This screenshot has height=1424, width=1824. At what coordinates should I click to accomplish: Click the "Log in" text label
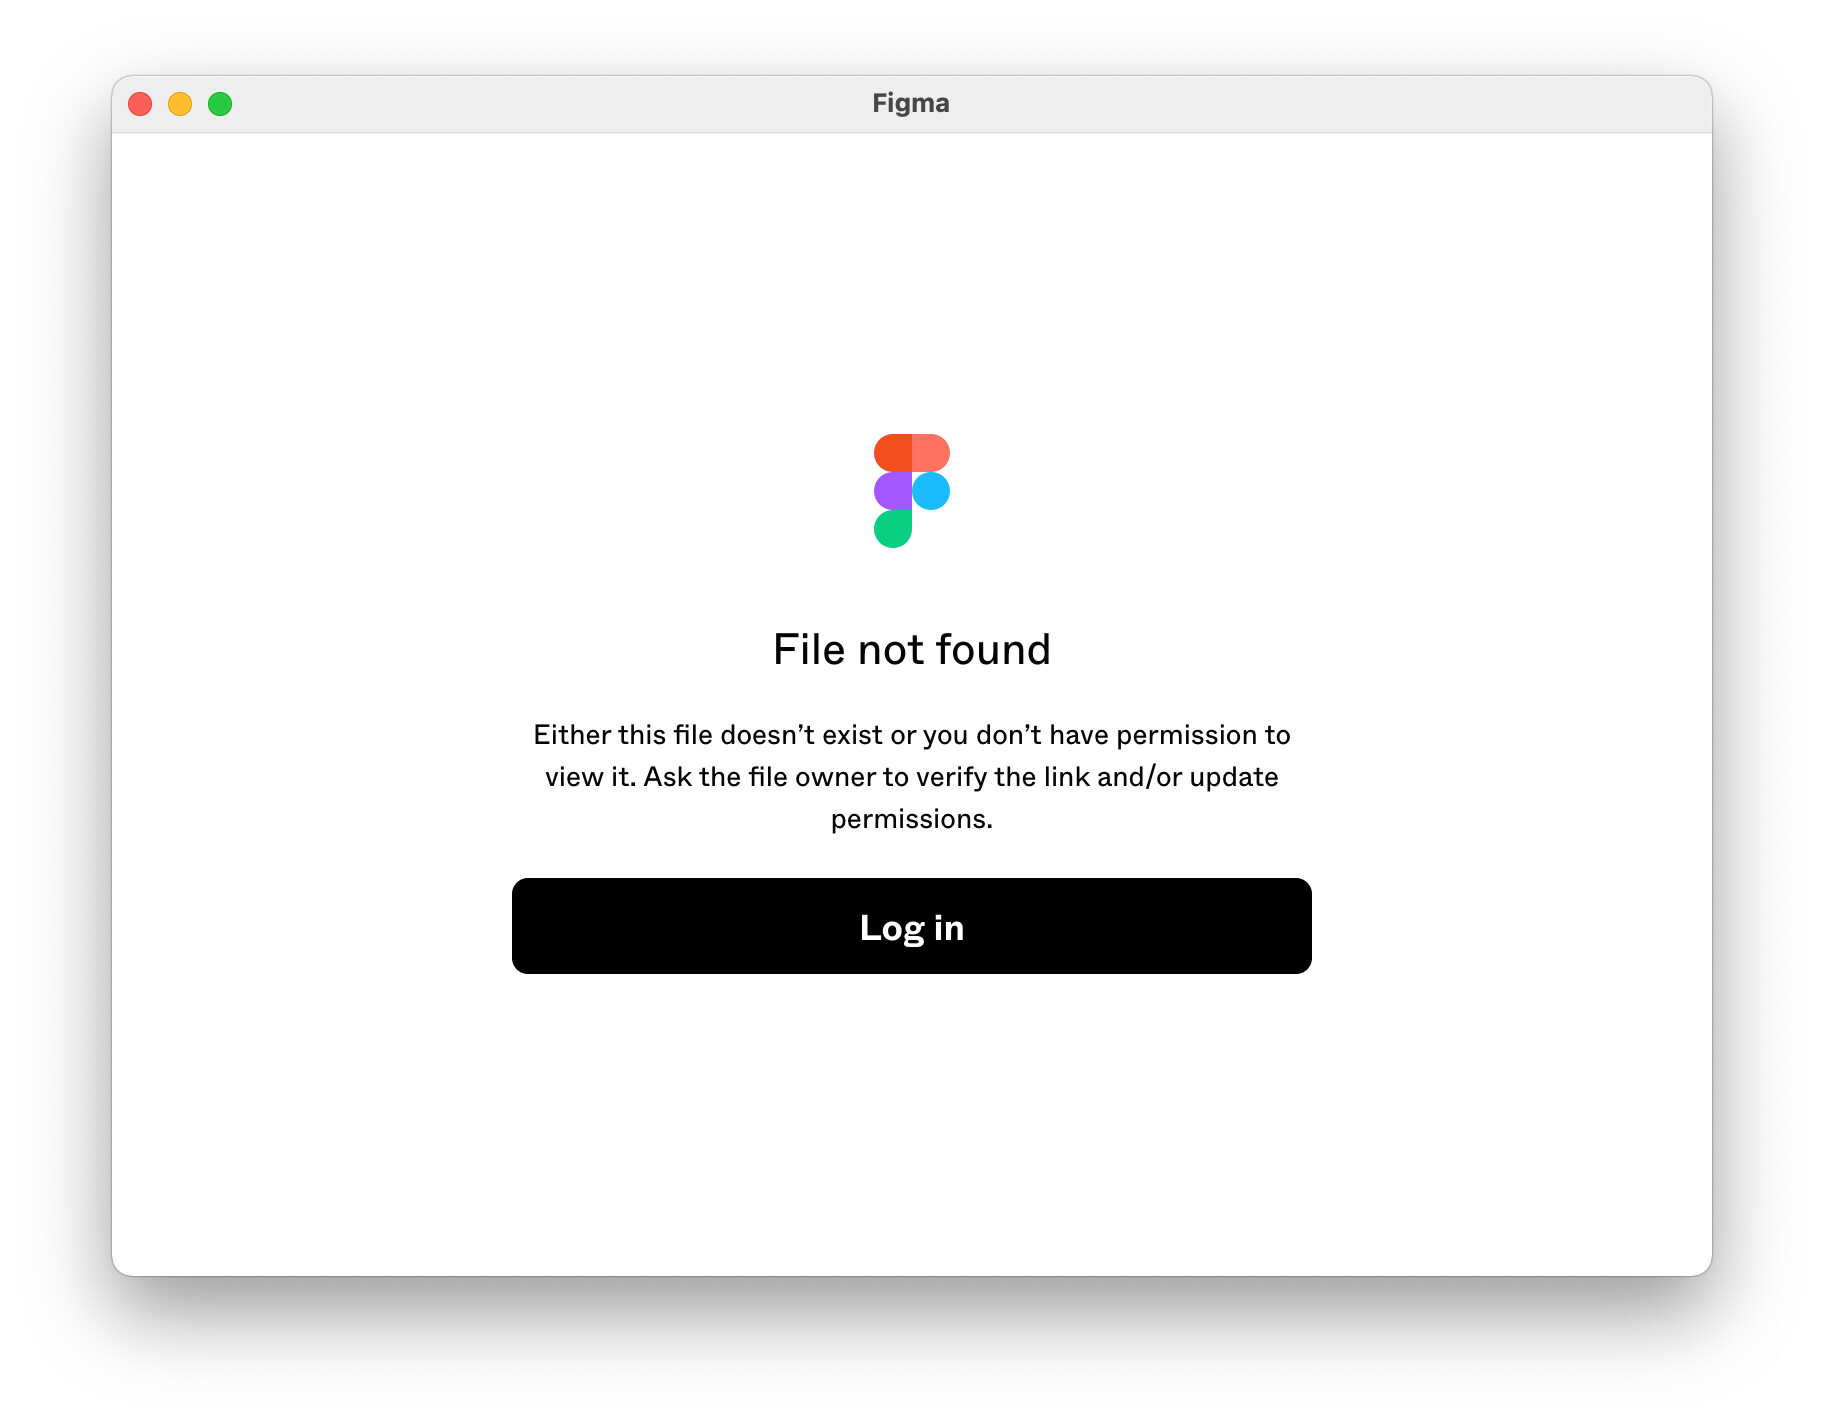coord(911,927)
